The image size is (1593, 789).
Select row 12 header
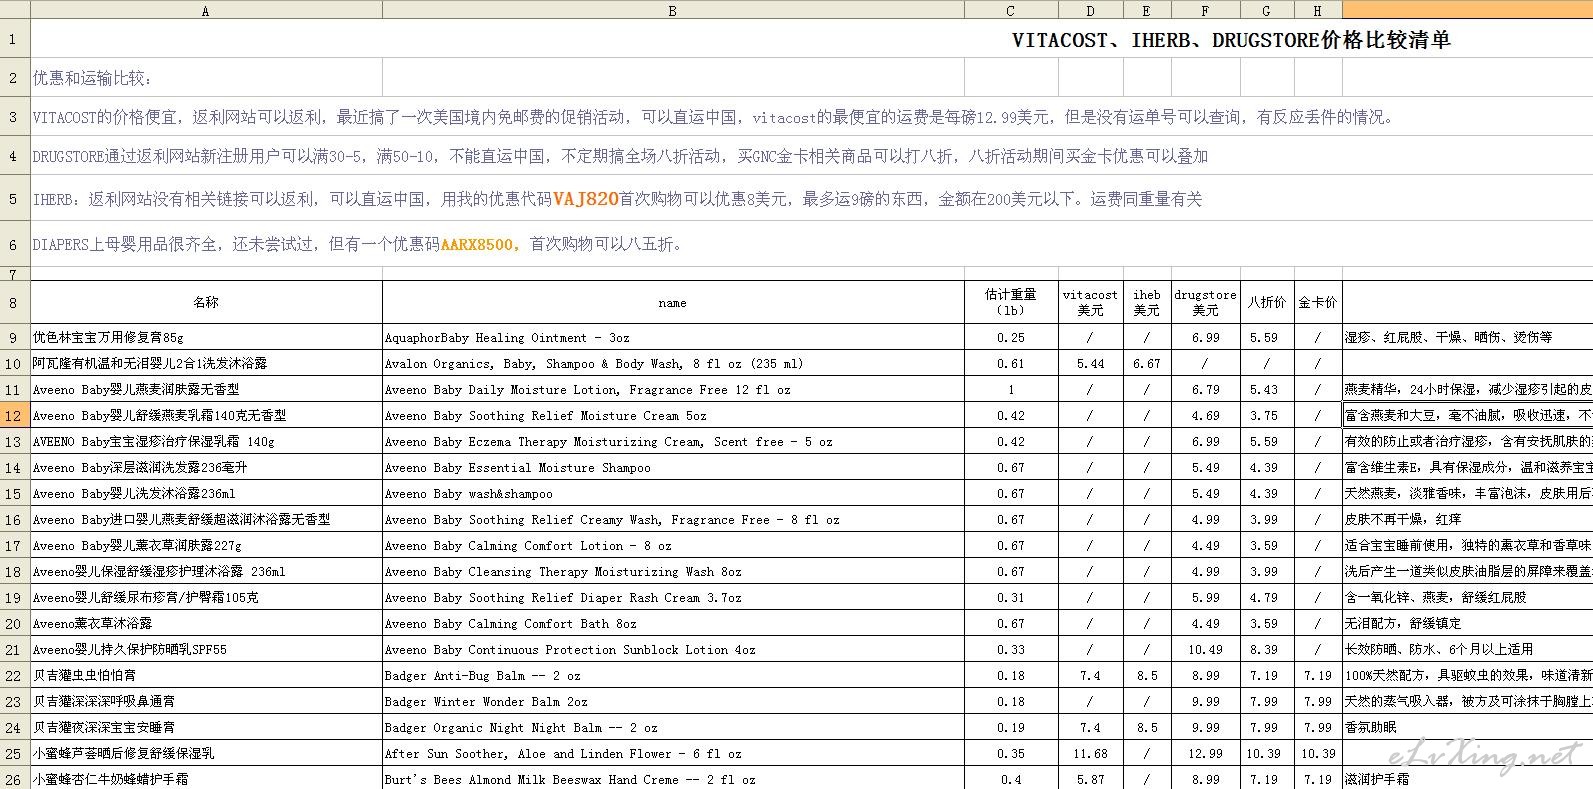pyautogui.click(x=15, y=415)
